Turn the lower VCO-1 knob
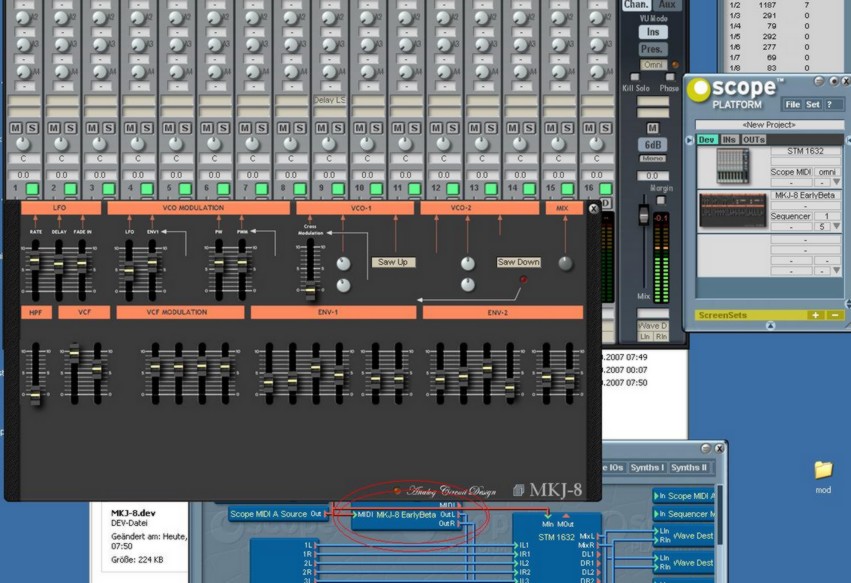The height and width of the screenshot is (583, 851). click(344, 285)
